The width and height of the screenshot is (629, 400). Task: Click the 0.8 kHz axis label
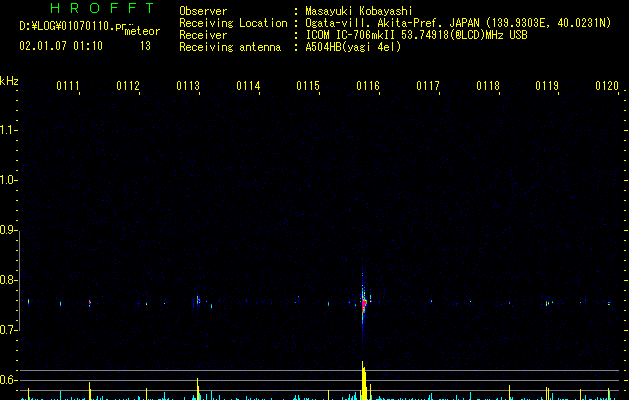8,280
